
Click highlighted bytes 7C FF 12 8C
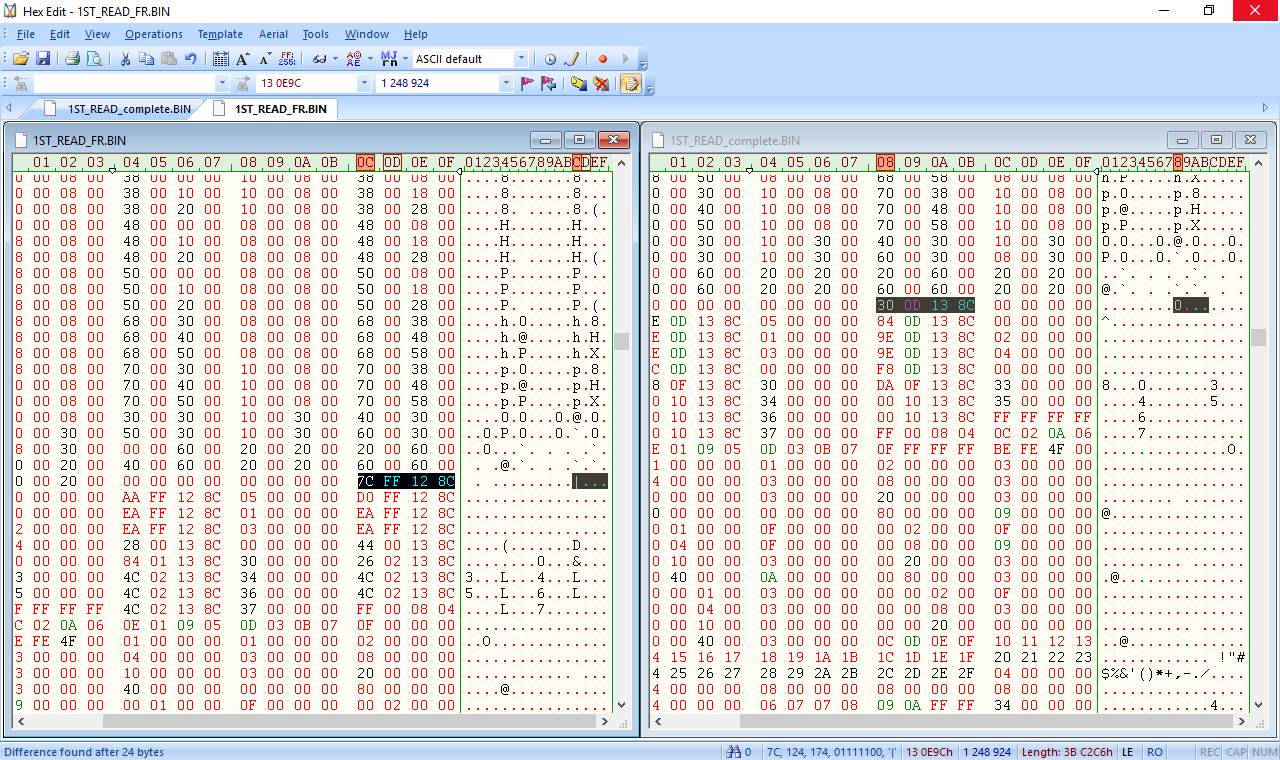405,481
